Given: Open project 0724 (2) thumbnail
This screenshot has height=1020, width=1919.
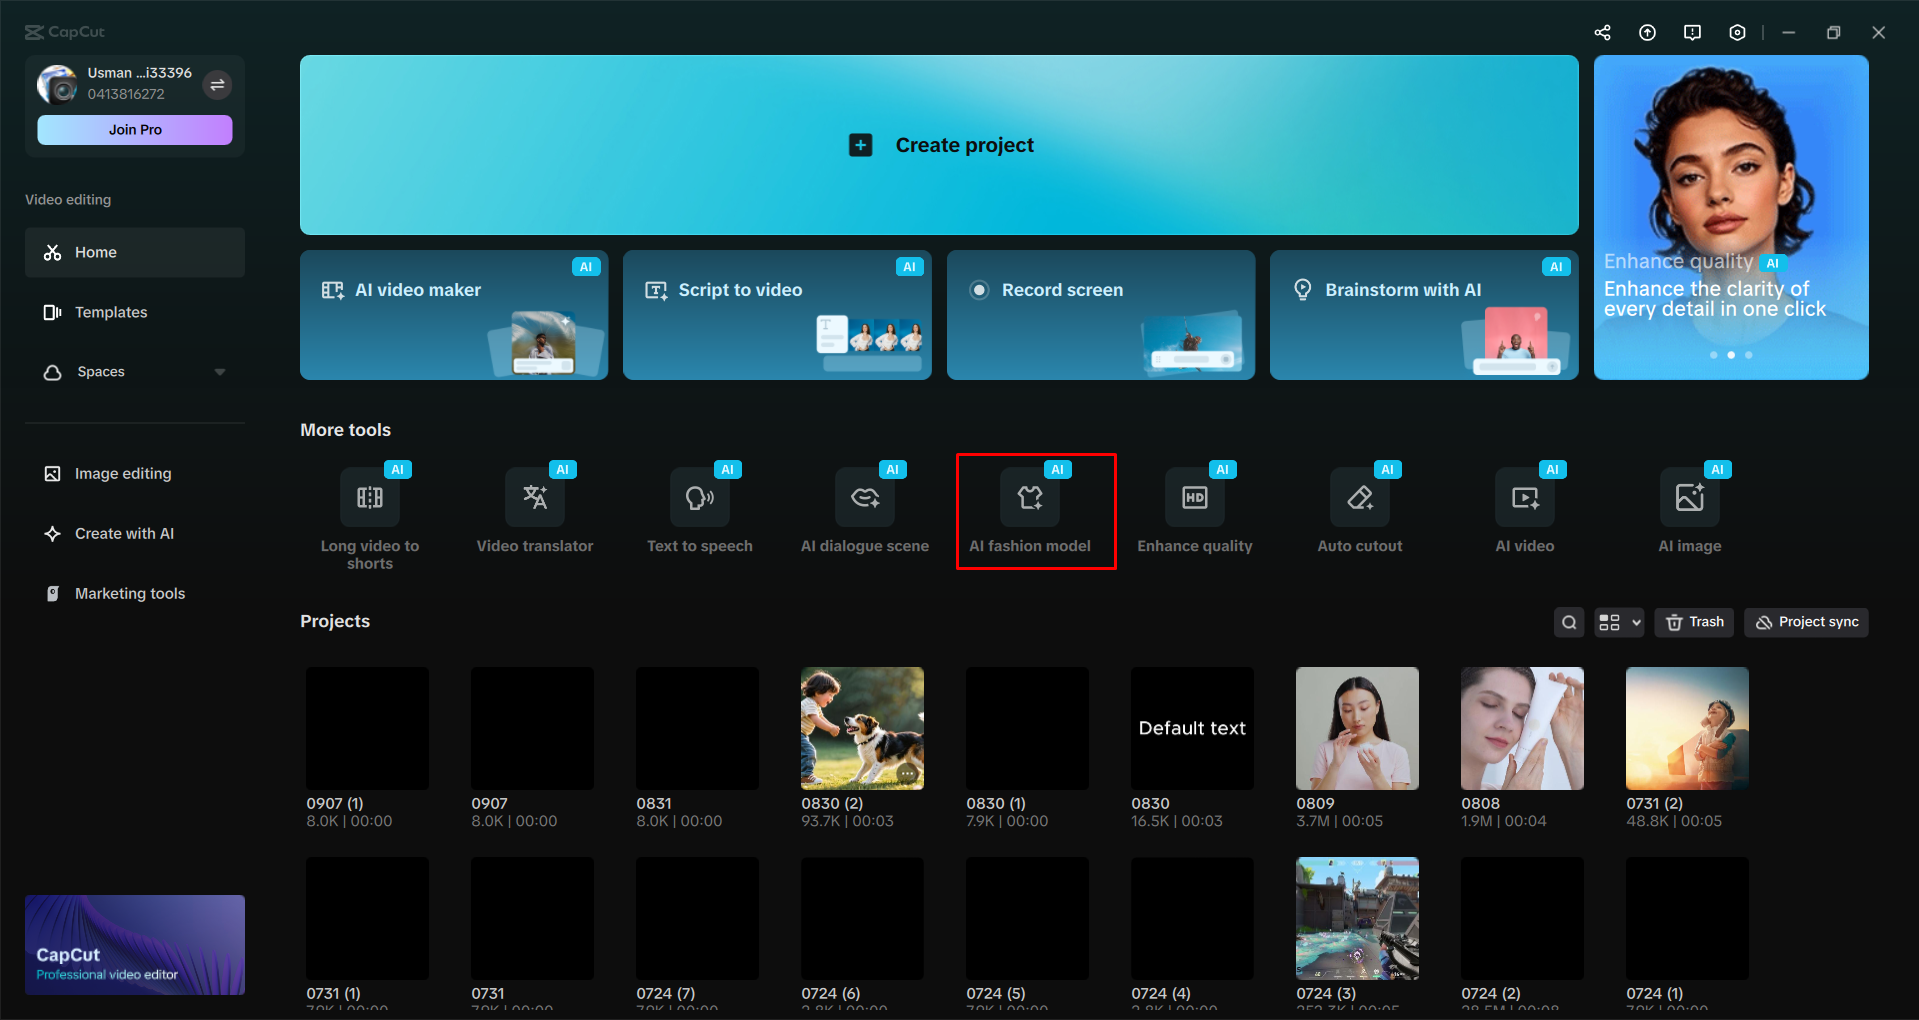Looking at the screenshot, I should [1522, 918].
